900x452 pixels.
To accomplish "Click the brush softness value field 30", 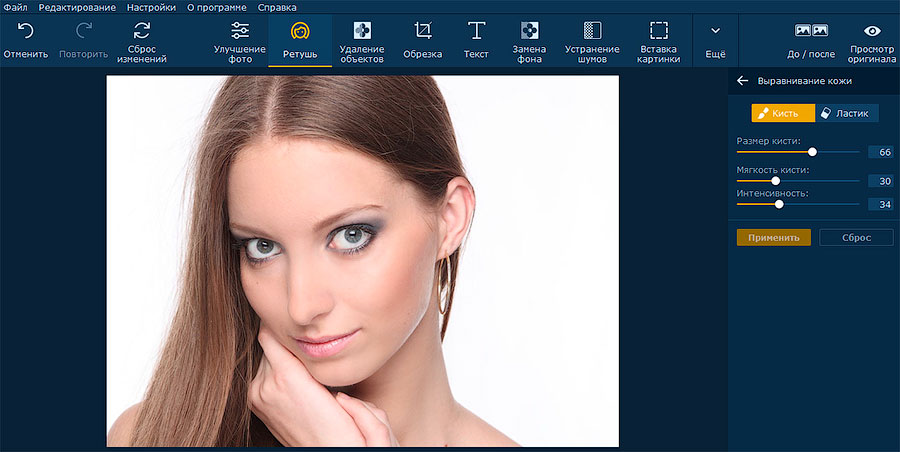I will point(880,181).
